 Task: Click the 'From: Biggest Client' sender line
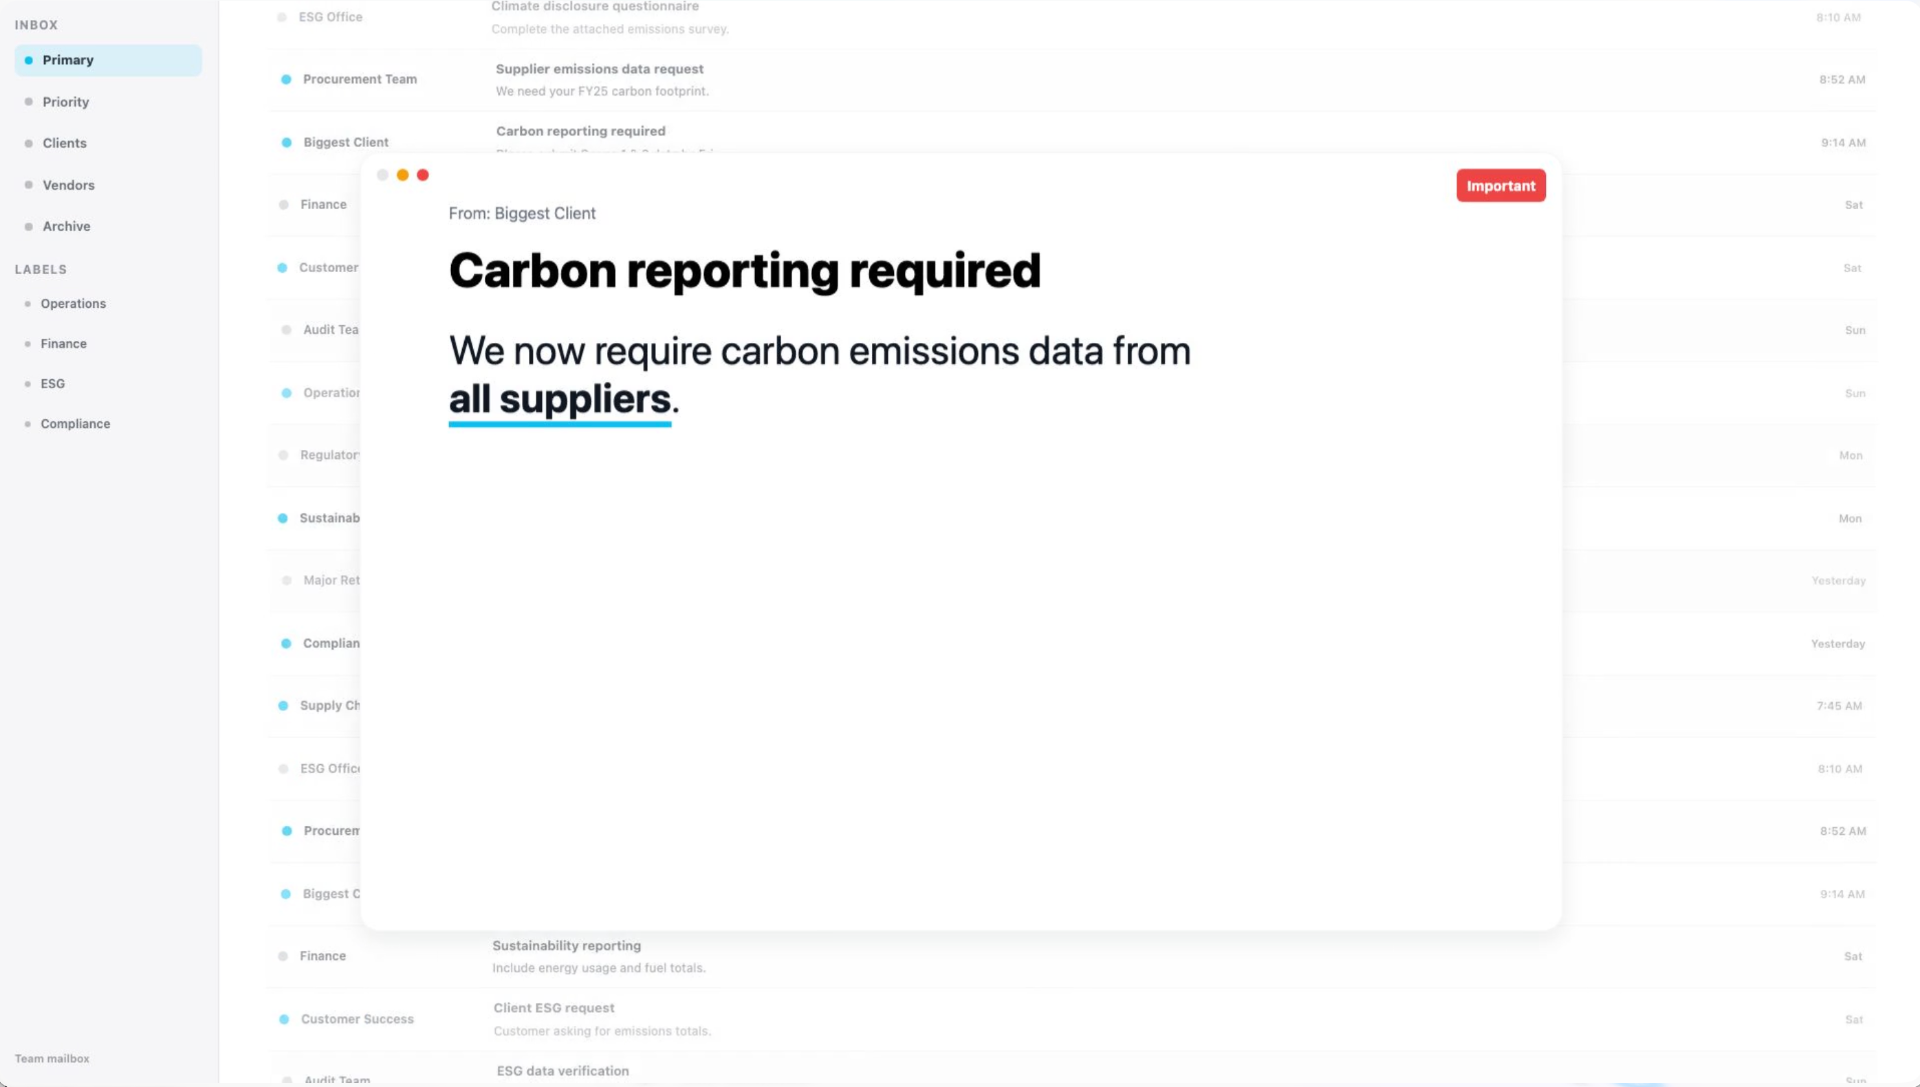522,214
